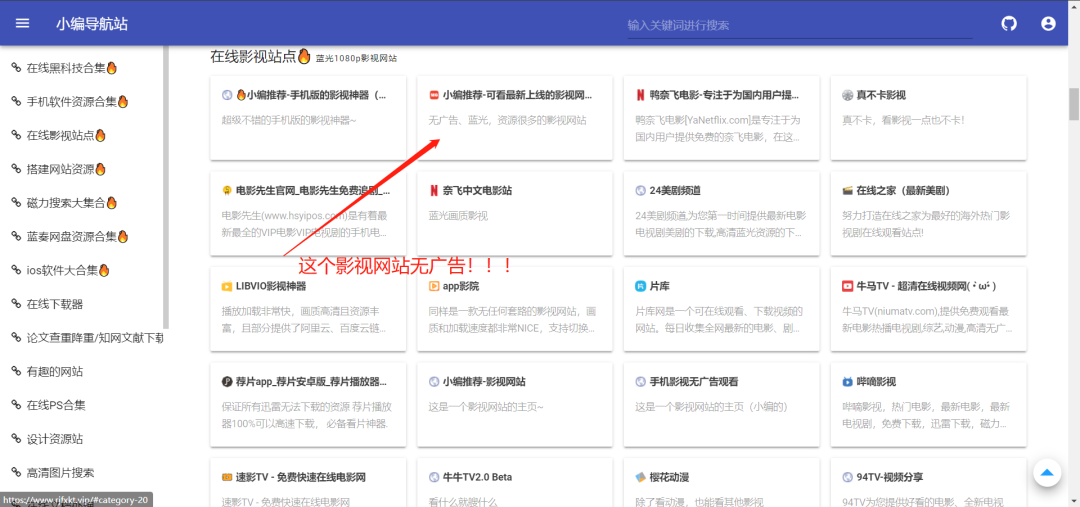1080x507 pixels.
Task: Open the 电影先生官网 card
Action: 308,213
